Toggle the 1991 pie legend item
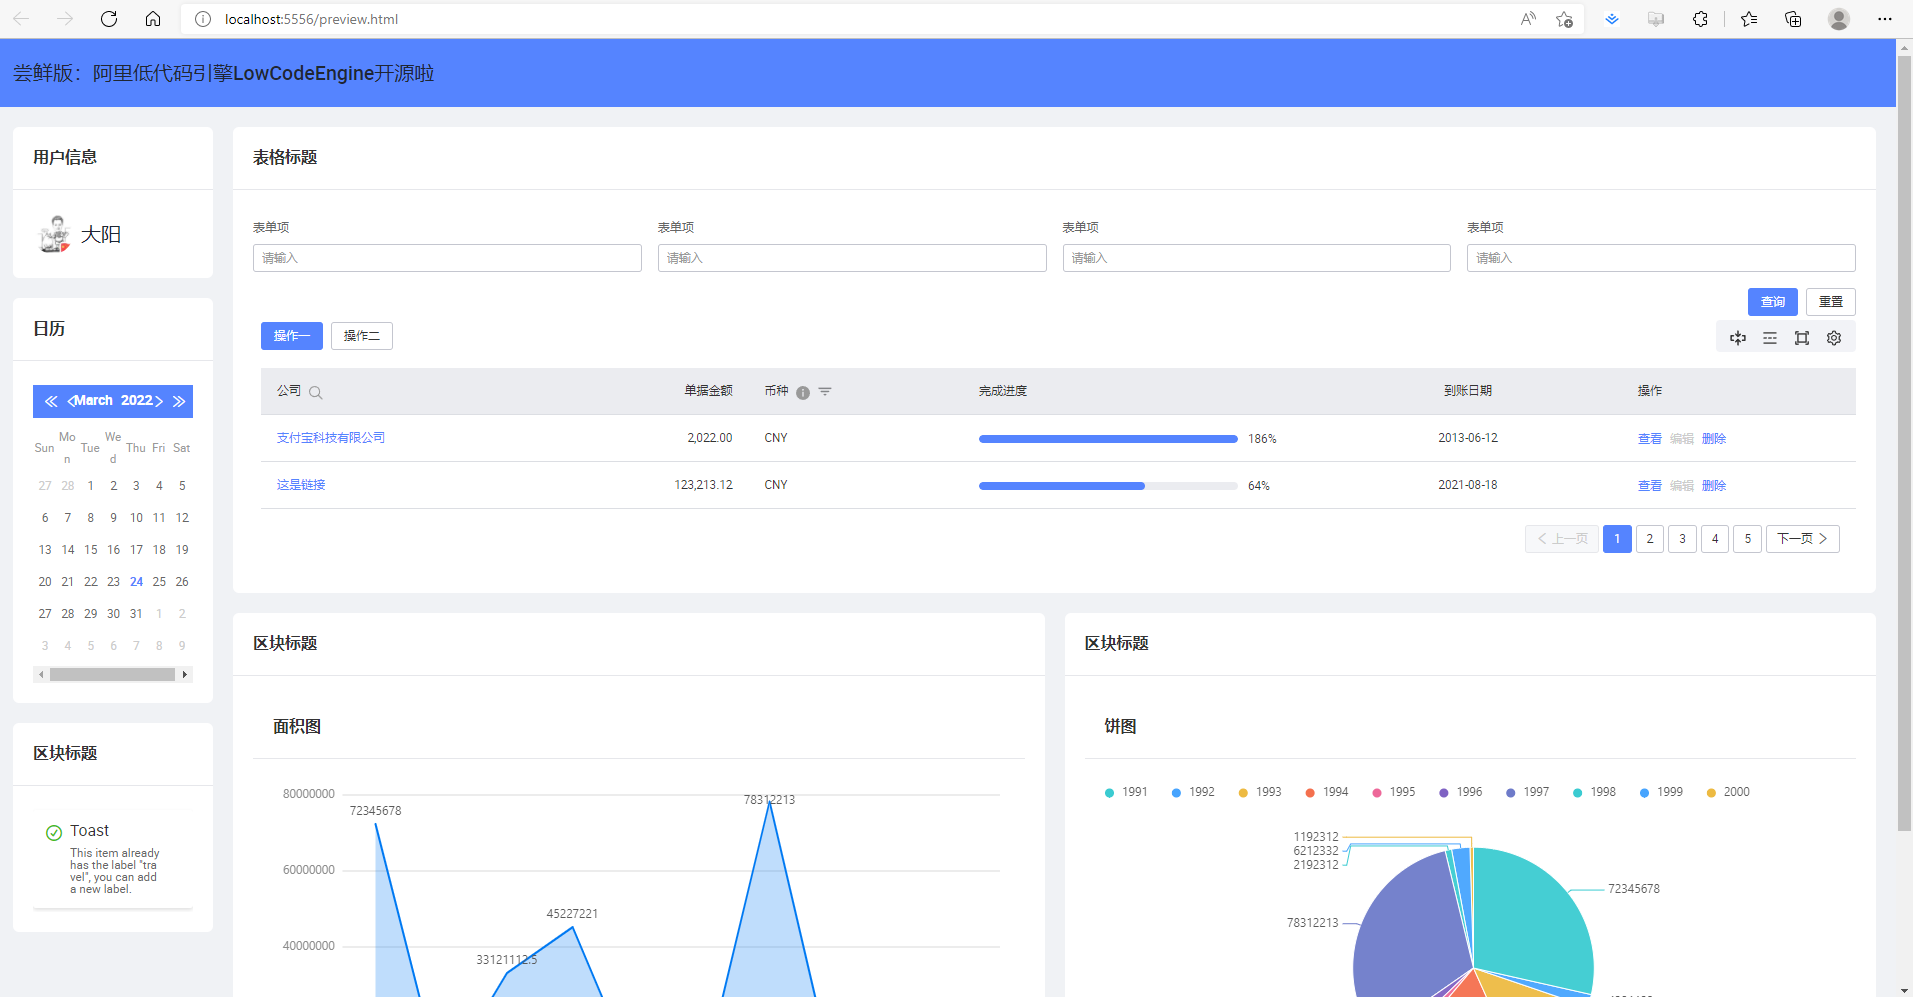The height and width of the screenshot is (997, 1913). coord(1126,792)
